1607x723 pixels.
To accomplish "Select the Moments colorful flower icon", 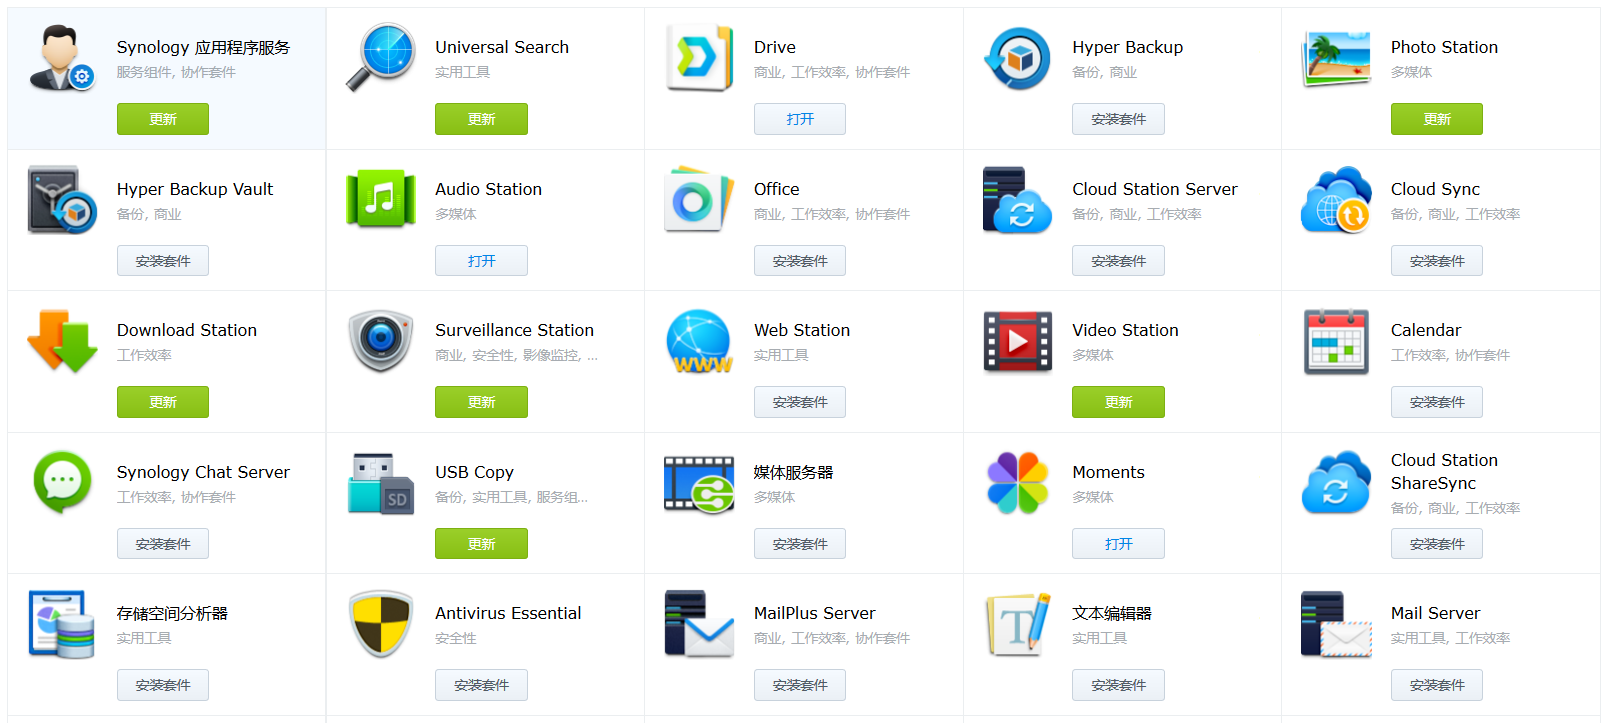I will pos(1017,483).
